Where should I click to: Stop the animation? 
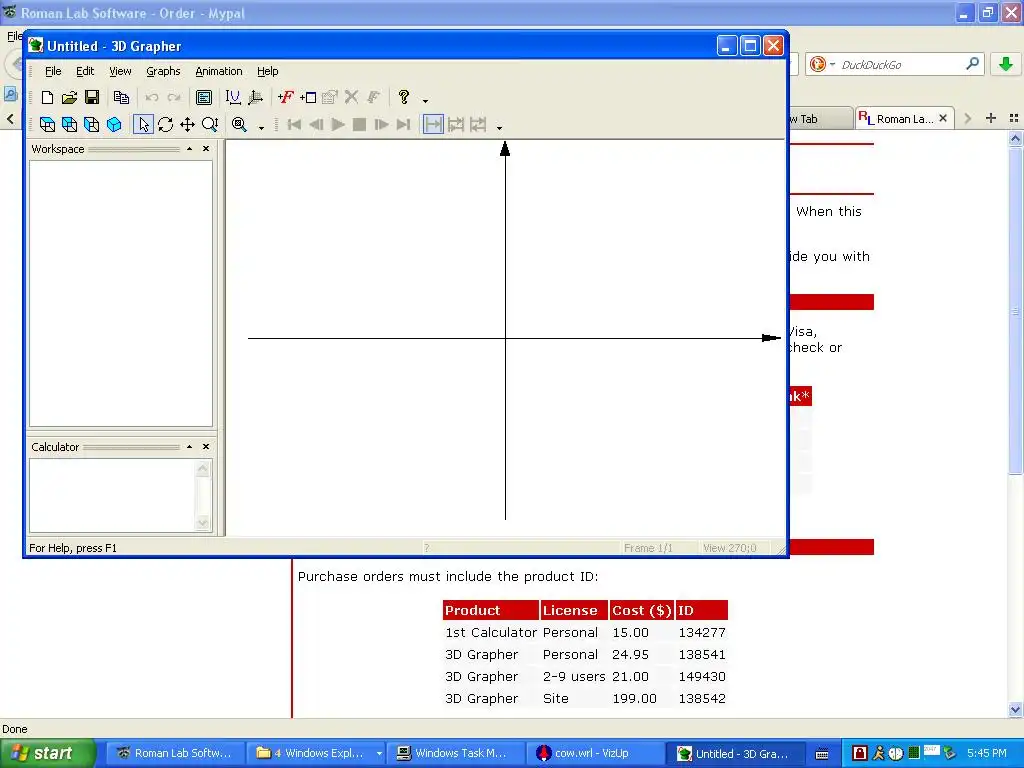coord(359,124)
